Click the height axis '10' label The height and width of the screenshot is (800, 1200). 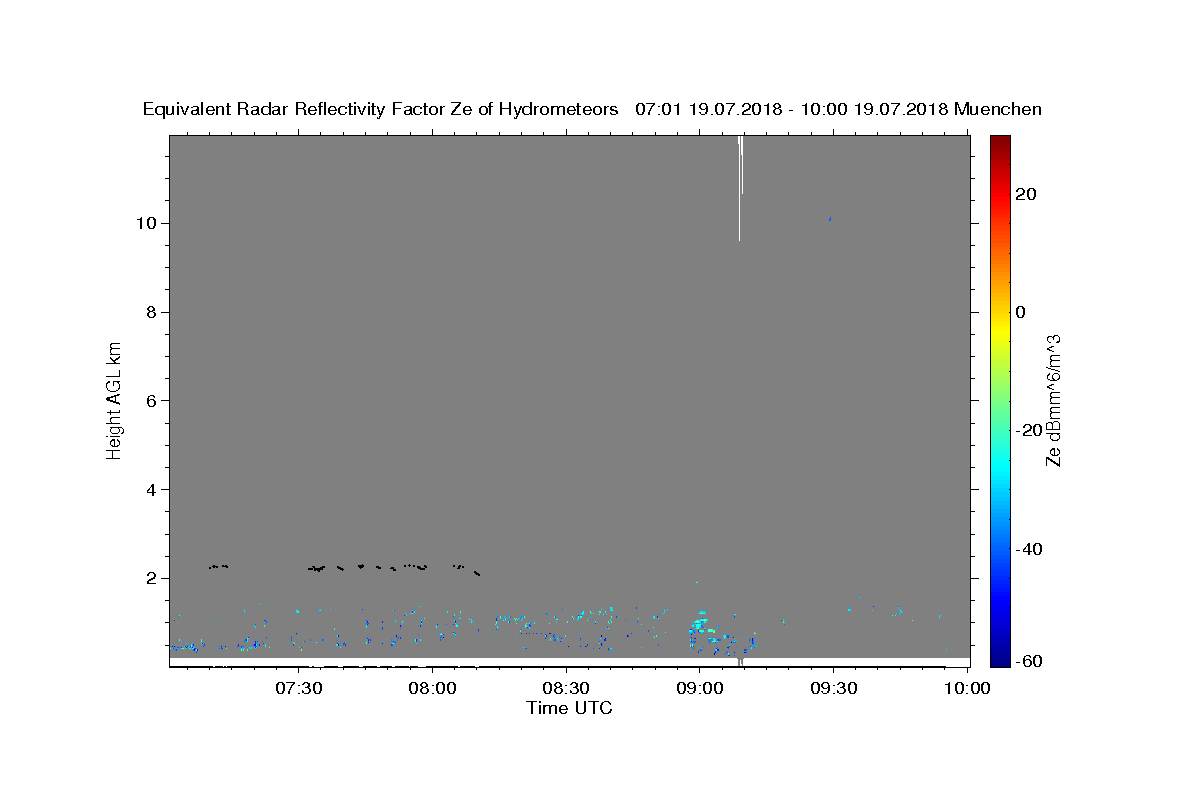coord(148,223)
